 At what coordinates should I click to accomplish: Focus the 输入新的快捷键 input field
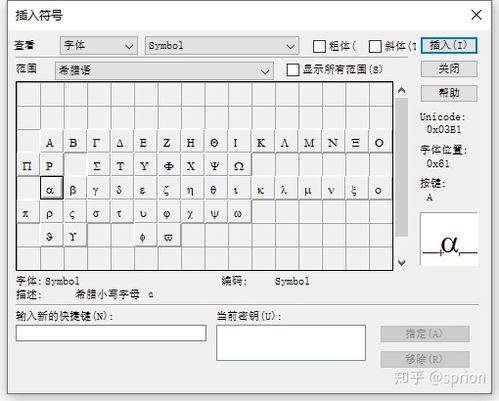coord(111,333)
